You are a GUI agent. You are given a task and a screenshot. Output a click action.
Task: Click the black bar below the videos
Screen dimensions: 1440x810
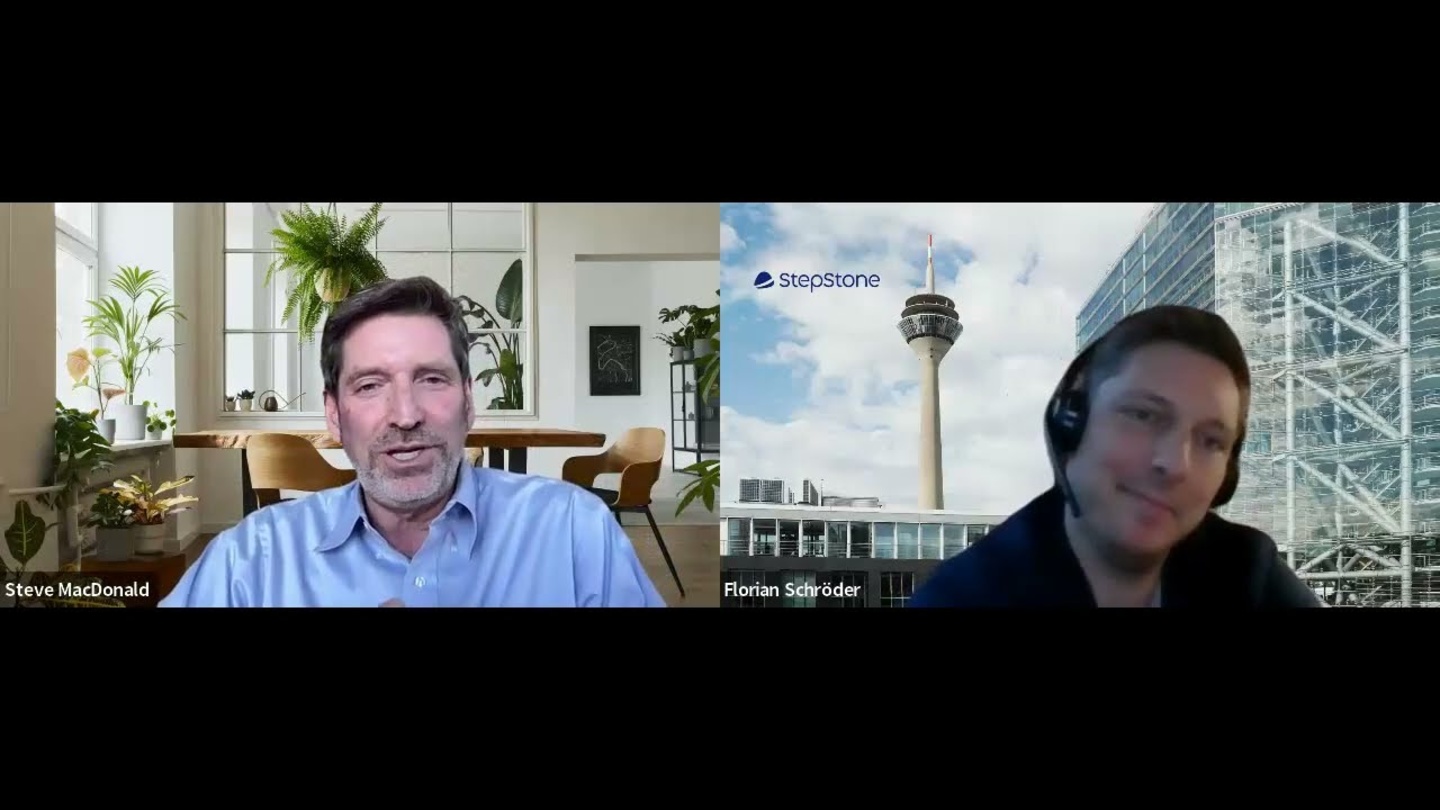pyautogui.click(x=720, y=708)
